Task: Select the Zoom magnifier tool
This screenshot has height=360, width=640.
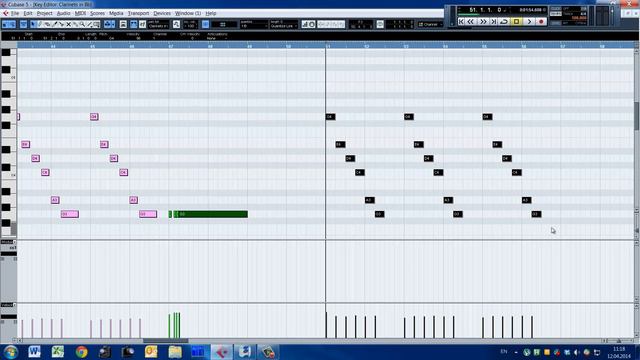Action: (x=82, y=24)
